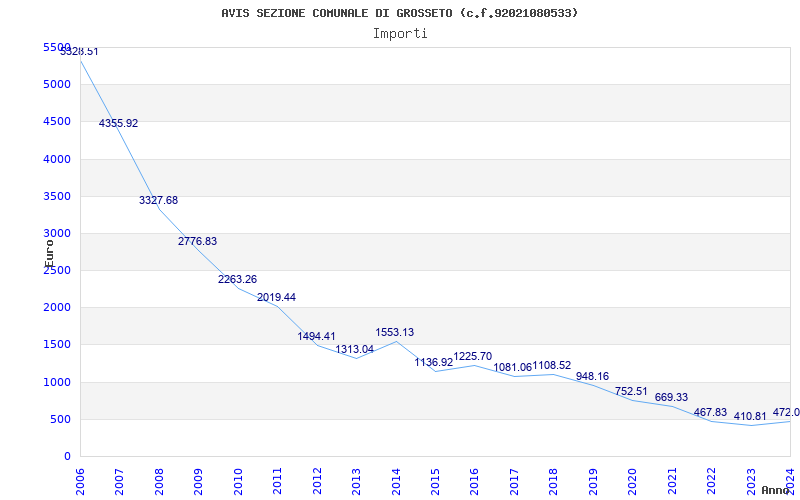
Task: Click data value 1108.52
Action: 552,365
